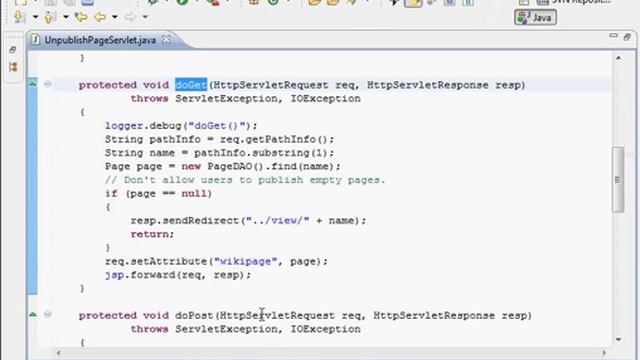Click the throws clause under doPost

click(245, 329)
